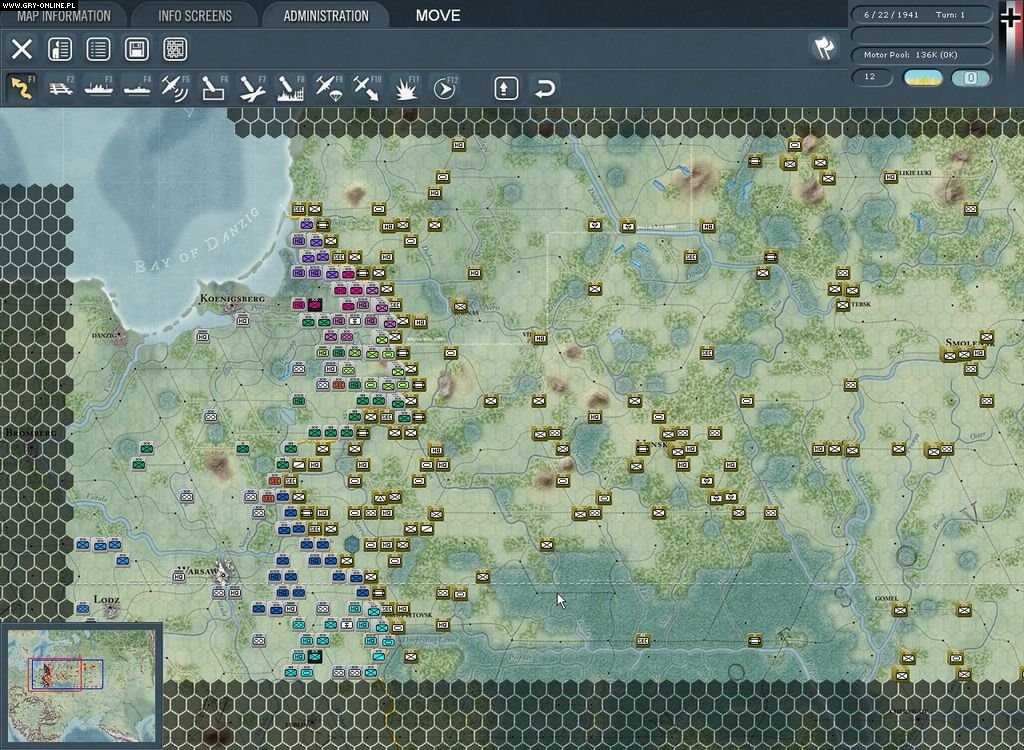Enable F5 air reconnaissance mode
Screen dimensions: 1024x750
pos(175,88)
